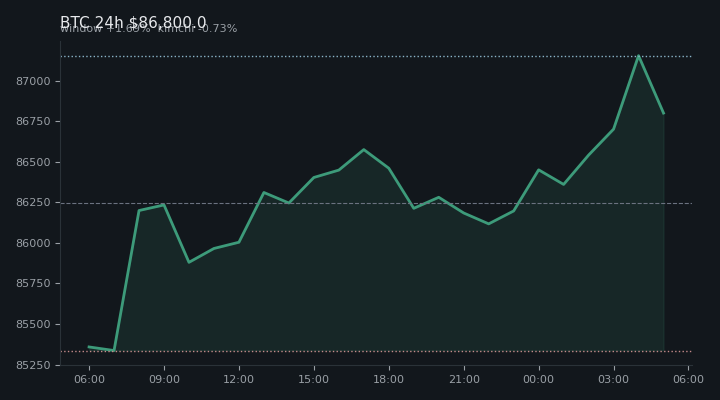Click the "18:00" x-axis label
This screenshot has width=720, height=400.
pyautogui.click(x=389, y=379)
